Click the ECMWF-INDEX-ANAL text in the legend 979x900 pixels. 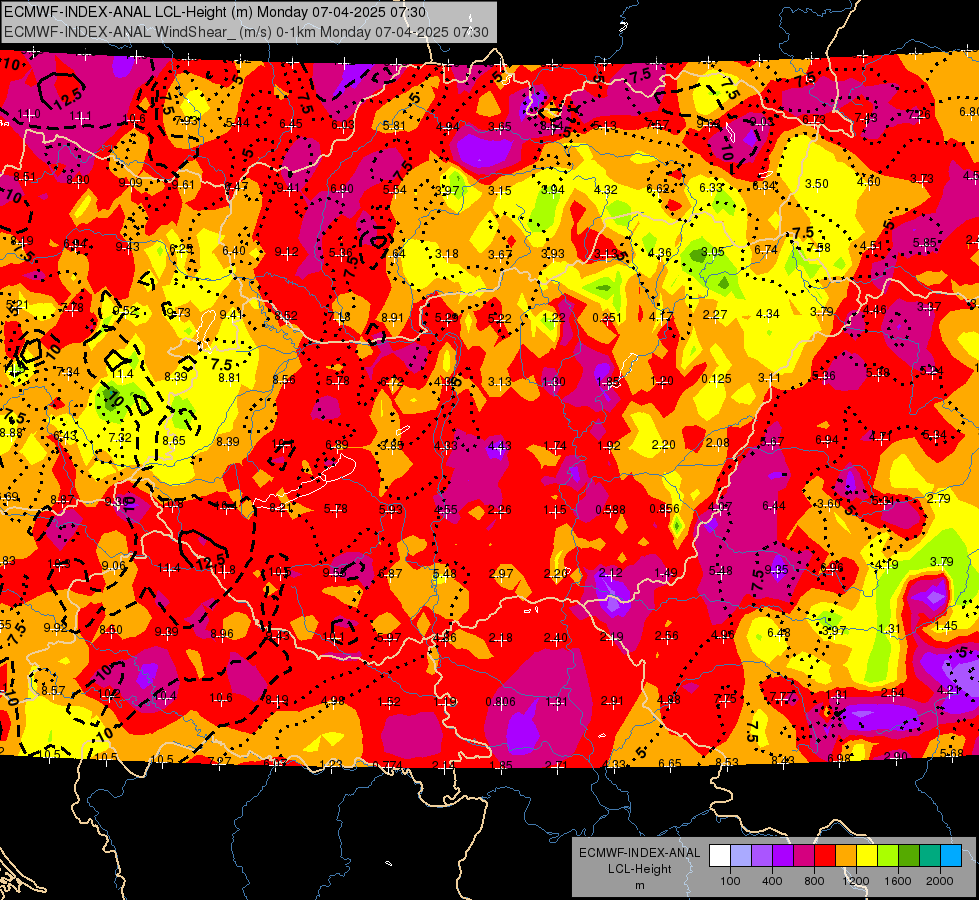point(639,853)
